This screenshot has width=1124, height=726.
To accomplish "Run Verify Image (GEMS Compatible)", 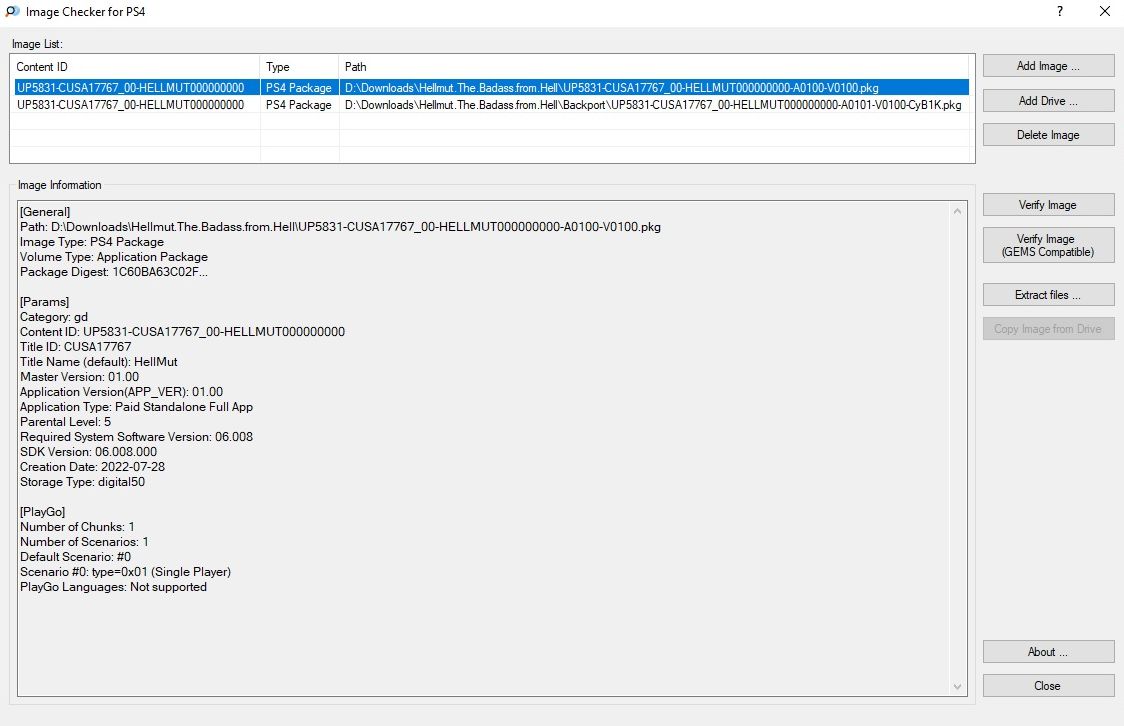I will (1048, 245).
